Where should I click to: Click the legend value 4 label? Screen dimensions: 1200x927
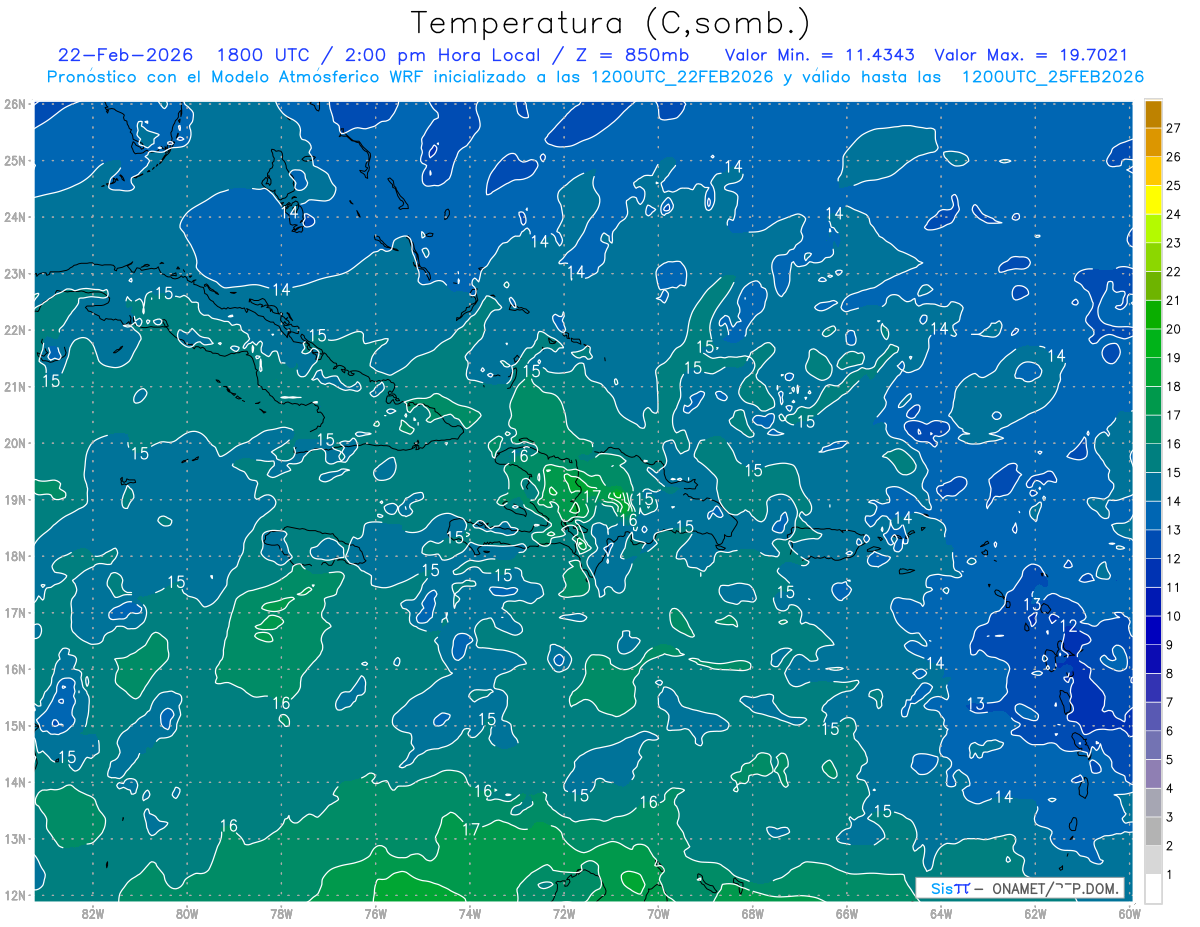1170,789
